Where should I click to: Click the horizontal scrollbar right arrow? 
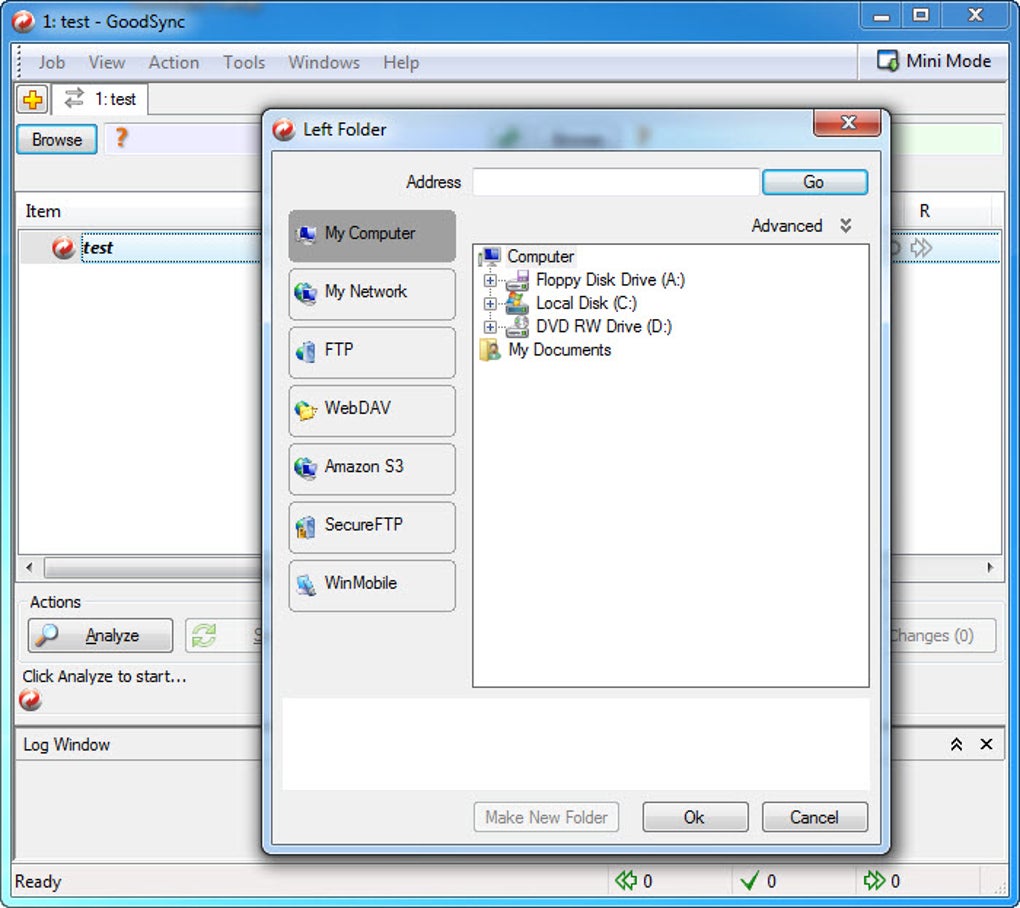[x=989, y=567]
